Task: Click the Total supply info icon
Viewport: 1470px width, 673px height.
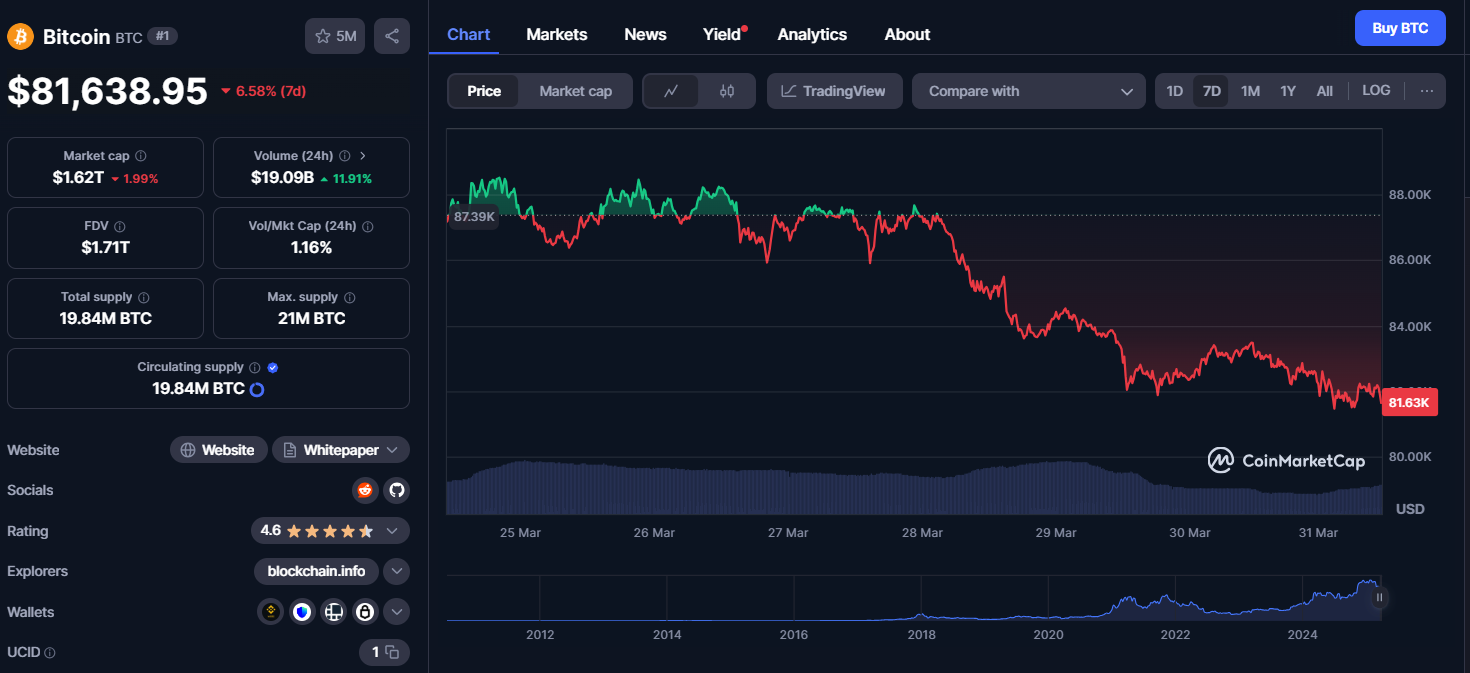Action: point(144,298)
